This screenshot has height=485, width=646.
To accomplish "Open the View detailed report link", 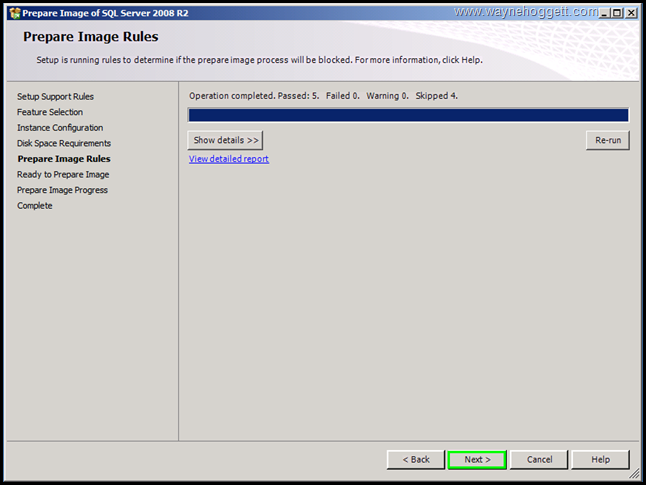I will point(229,159).
